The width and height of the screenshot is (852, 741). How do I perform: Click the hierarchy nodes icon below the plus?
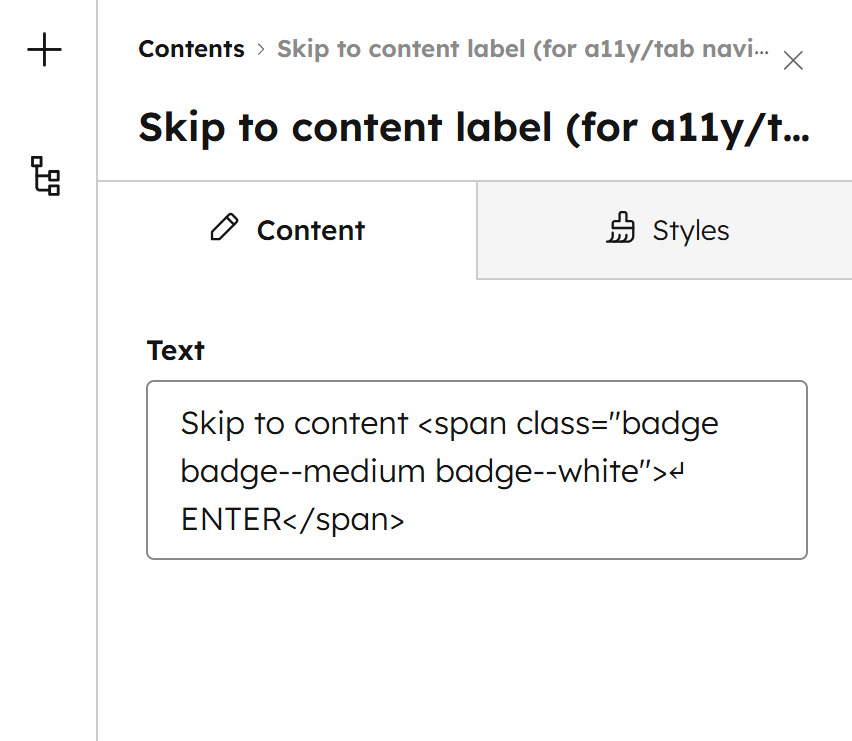44,177
